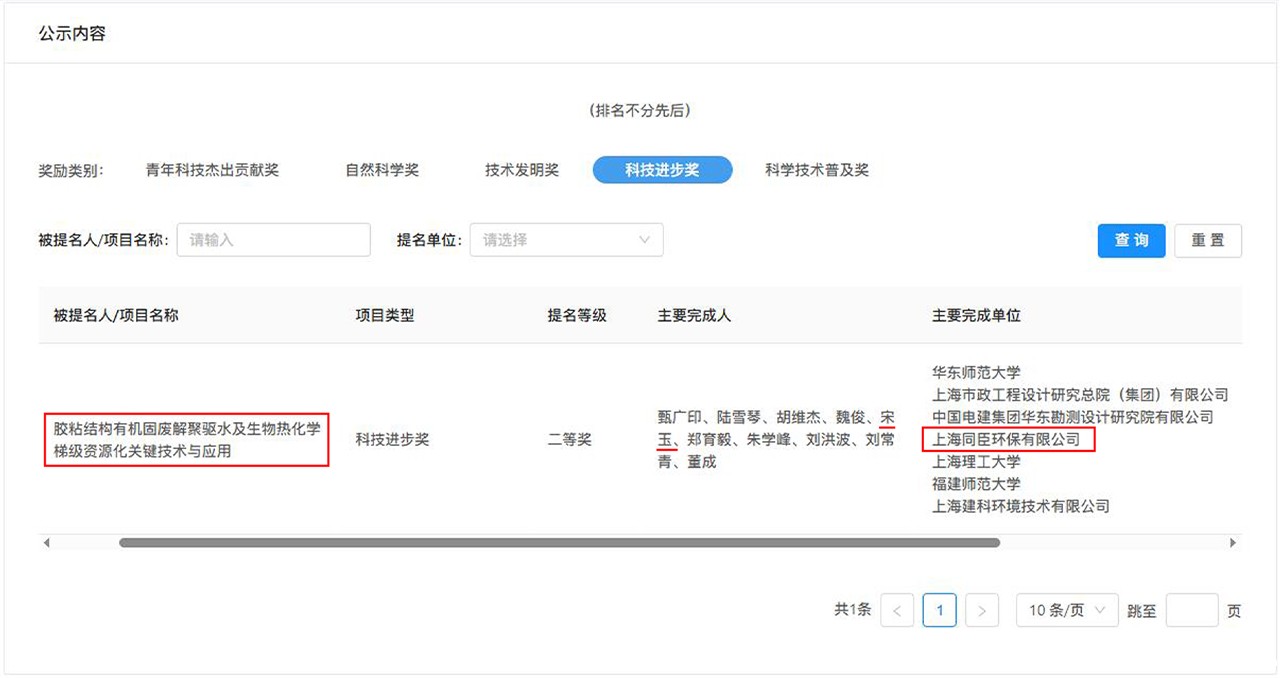Viewport: 1280px width, 678px height.
Task: Focus the 被提名人/项目名称 input field
Action: pos(273,240)
